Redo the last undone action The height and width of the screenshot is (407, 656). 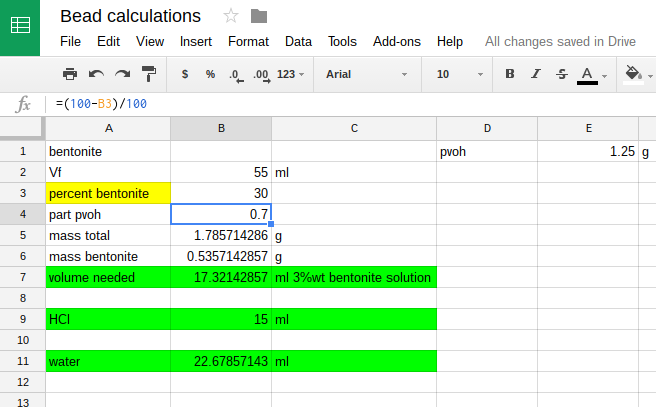pyautogui.click(x=122, y=74)
